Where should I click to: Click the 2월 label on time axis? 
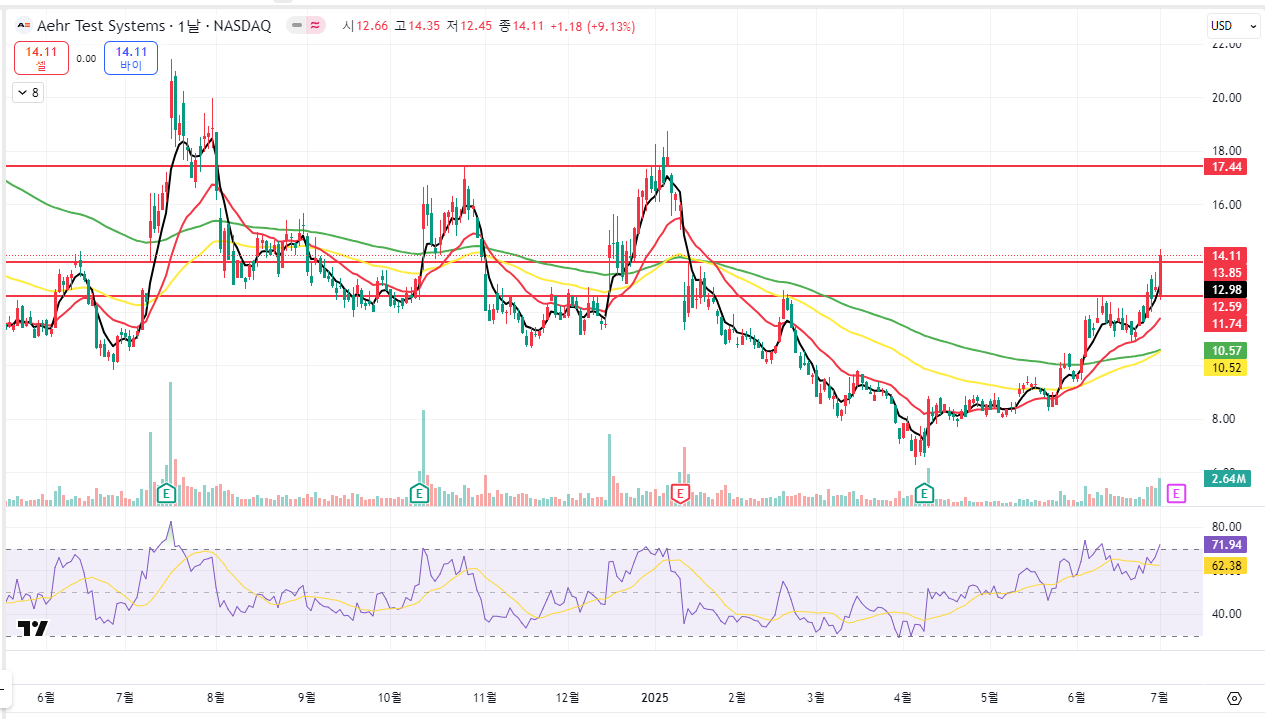[x=738, y=697]
